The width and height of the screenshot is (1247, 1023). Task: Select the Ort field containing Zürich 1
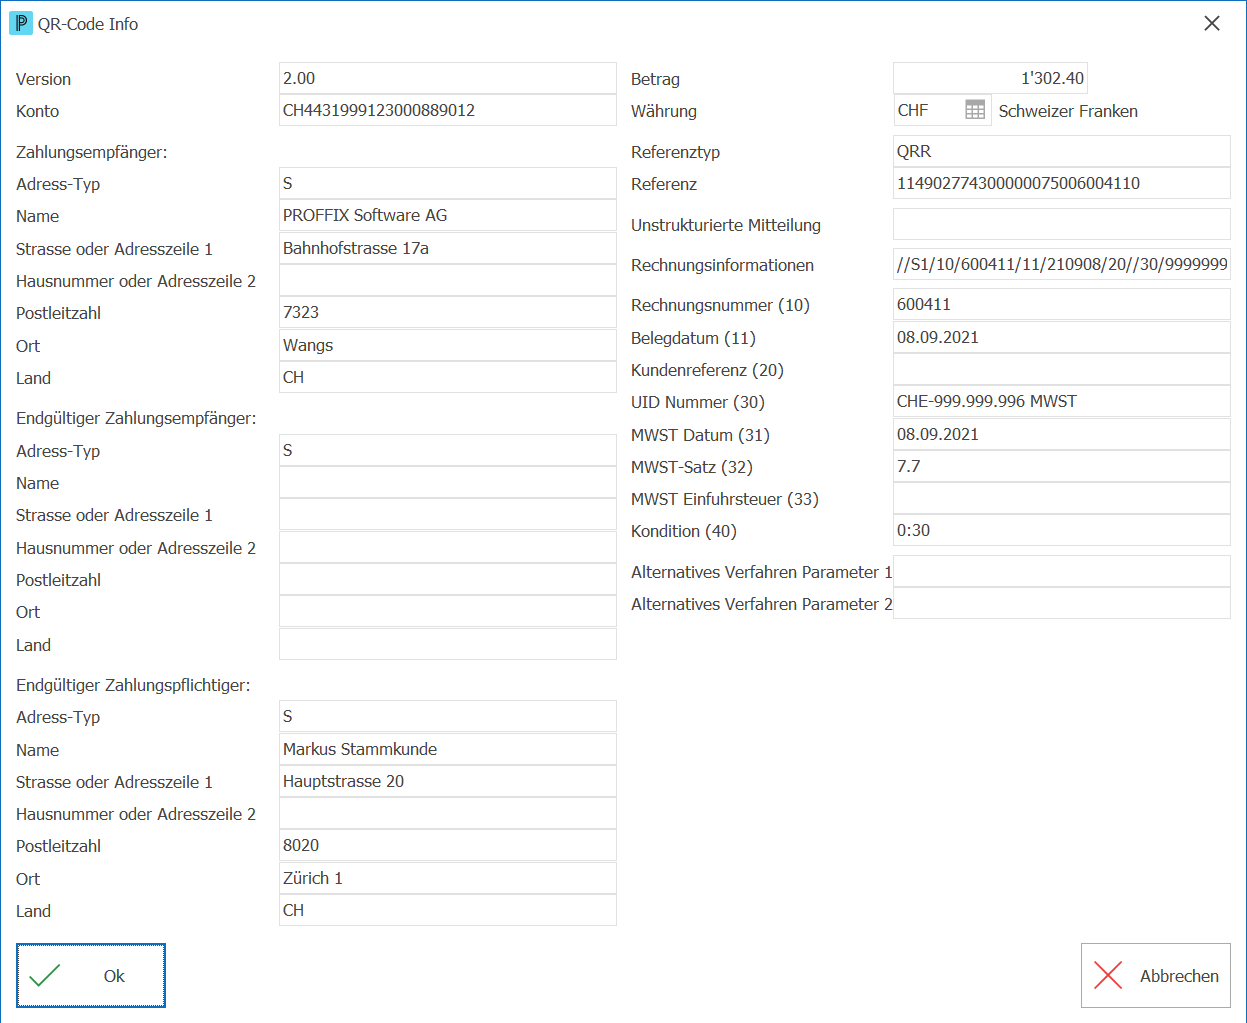pyautogui.click(x=448, y=878)
